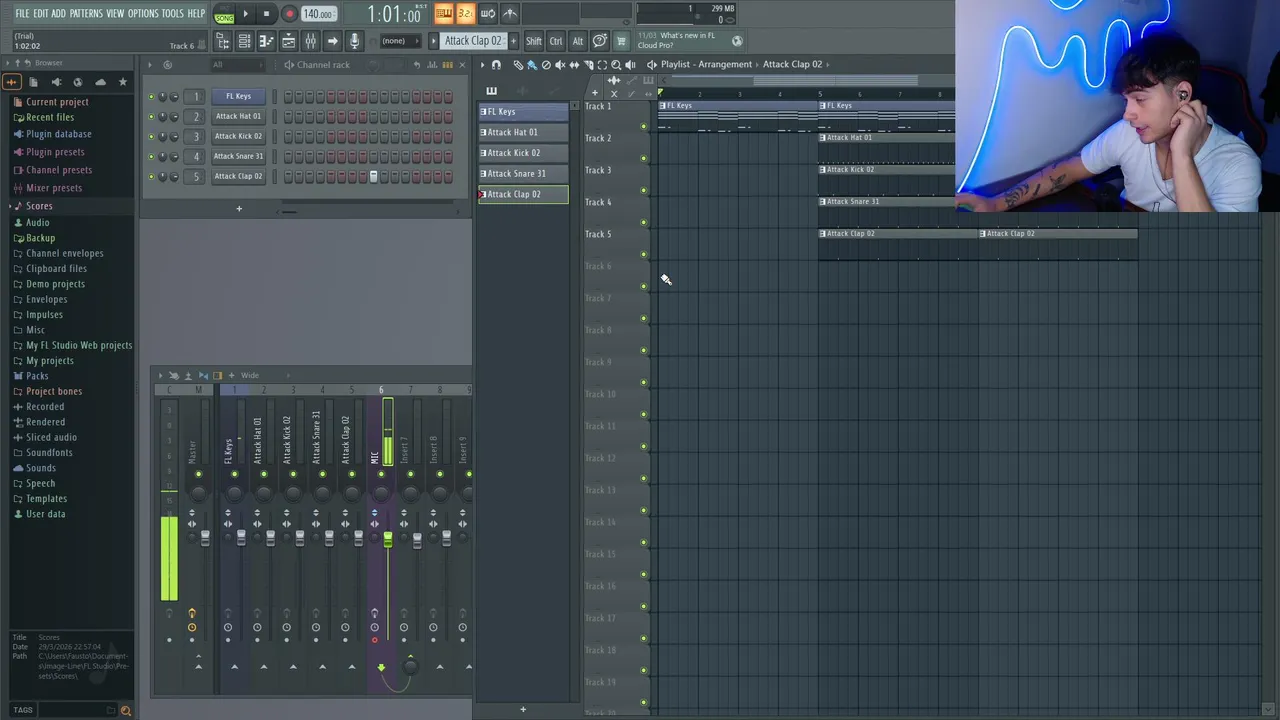Mute Track 5 in the Playlist
Image resolution: width=1280 pixels, height=720 pixels.
pyautogui.click(x=643, y=254)
